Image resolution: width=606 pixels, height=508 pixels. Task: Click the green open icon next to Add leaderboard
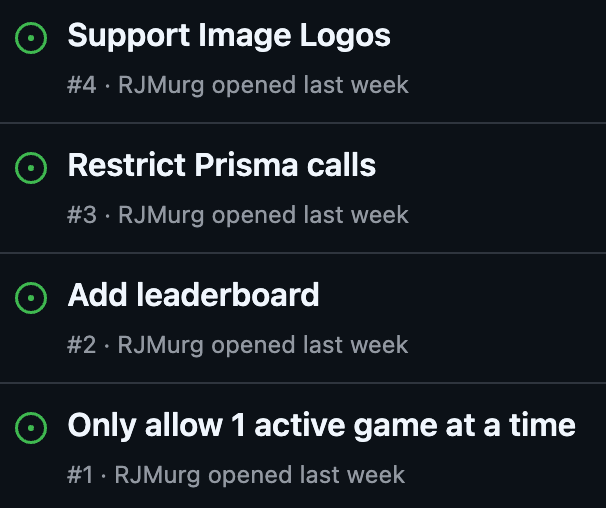[32, 298]
